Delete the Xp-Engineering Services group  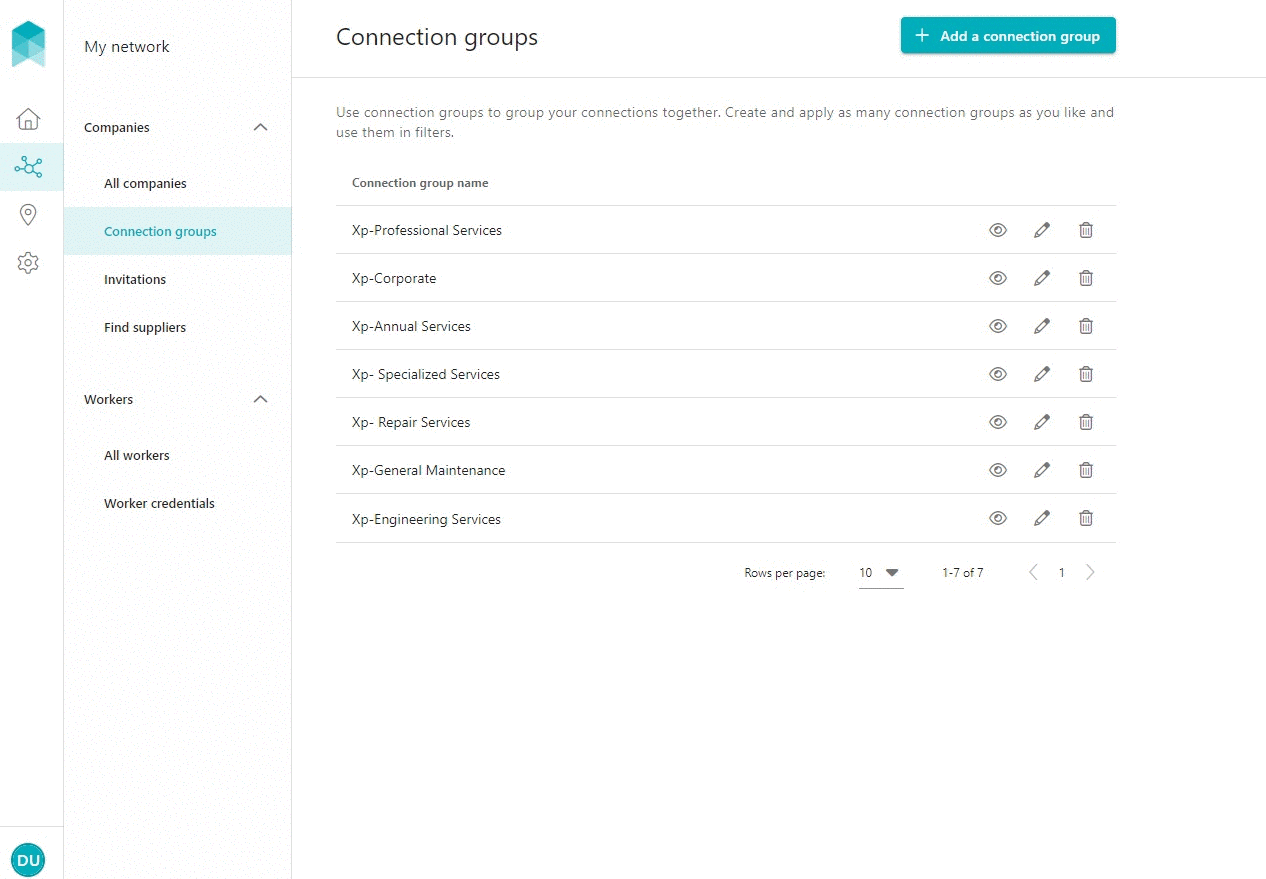[x=1086, y=518]
